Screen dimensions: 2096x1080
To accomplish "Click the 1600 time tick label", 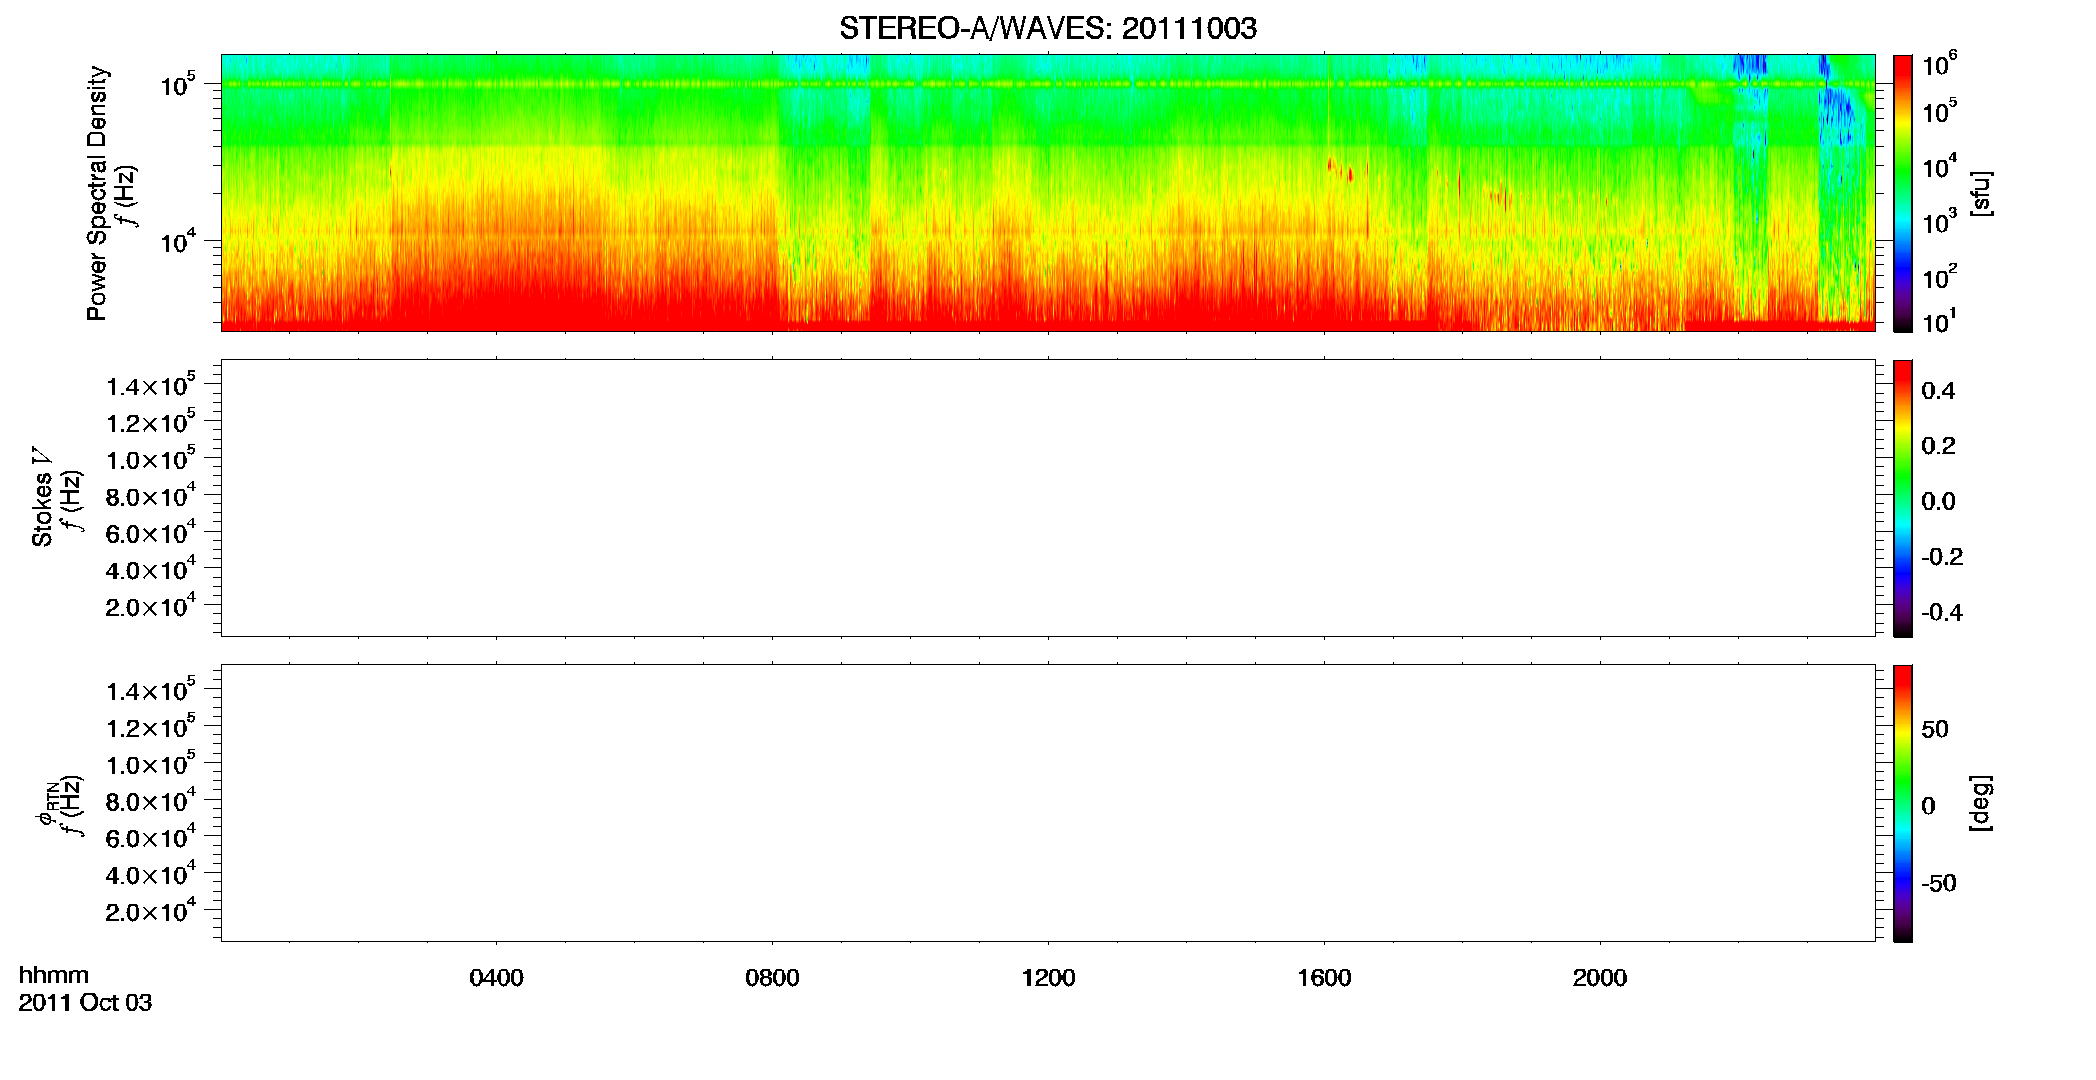I will point(1324,978).
